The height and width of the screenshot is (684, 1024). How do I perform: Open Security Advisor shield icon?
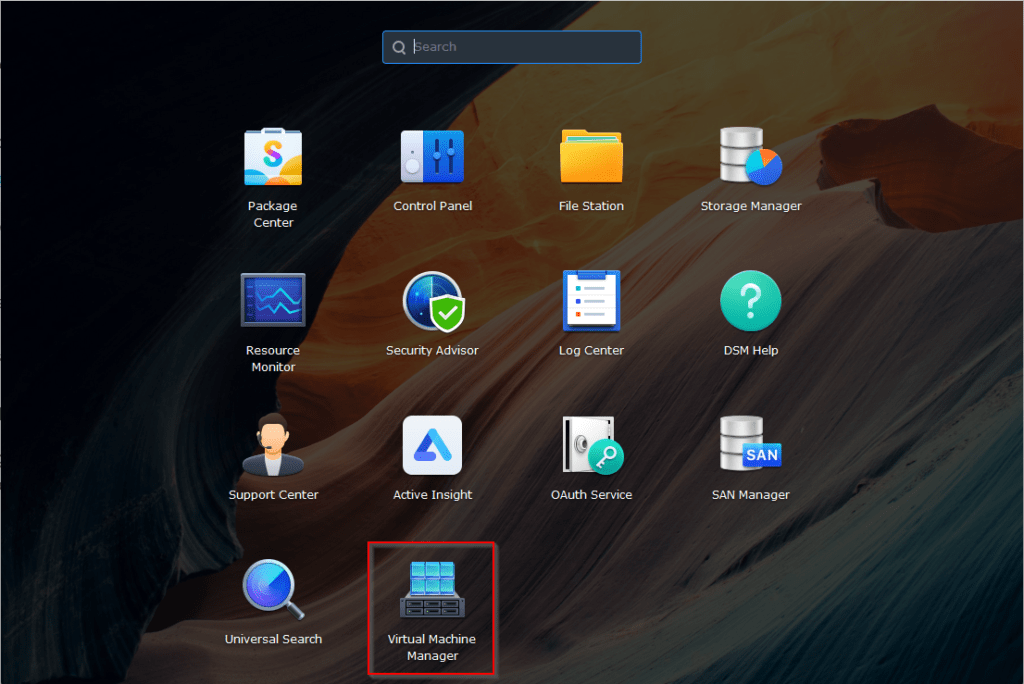(x=432, y=301)
